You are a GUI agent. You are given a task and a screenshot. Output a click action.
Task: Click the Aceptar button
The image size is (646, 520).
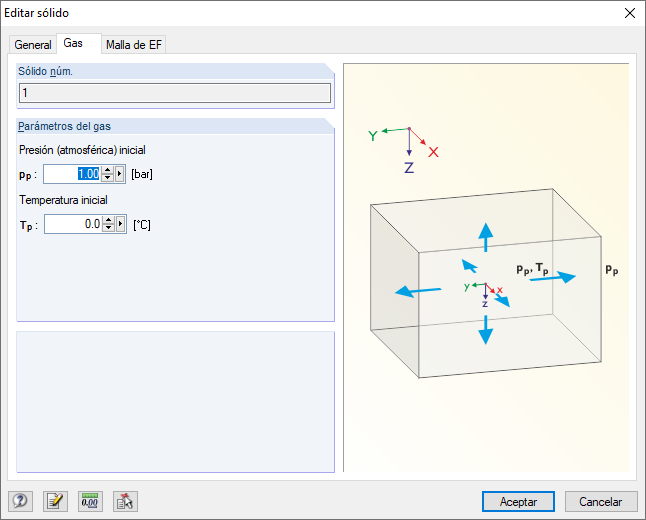pyautogui.click(x=518, y=501)
